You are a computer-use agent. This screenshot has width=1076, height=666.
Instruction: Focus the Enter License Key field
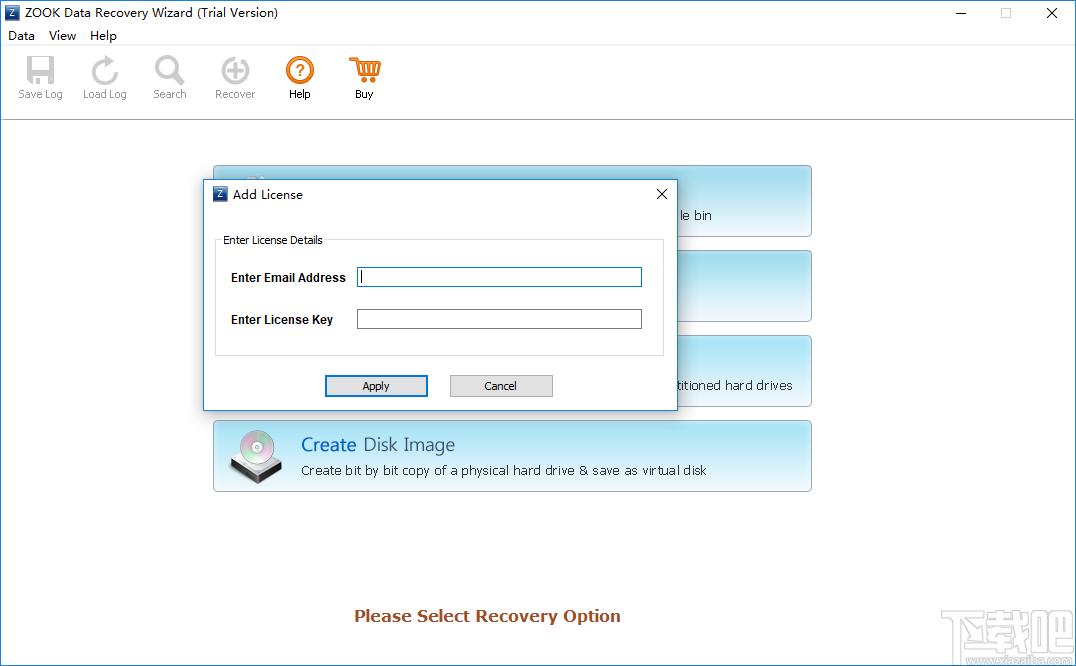point(499,319)
